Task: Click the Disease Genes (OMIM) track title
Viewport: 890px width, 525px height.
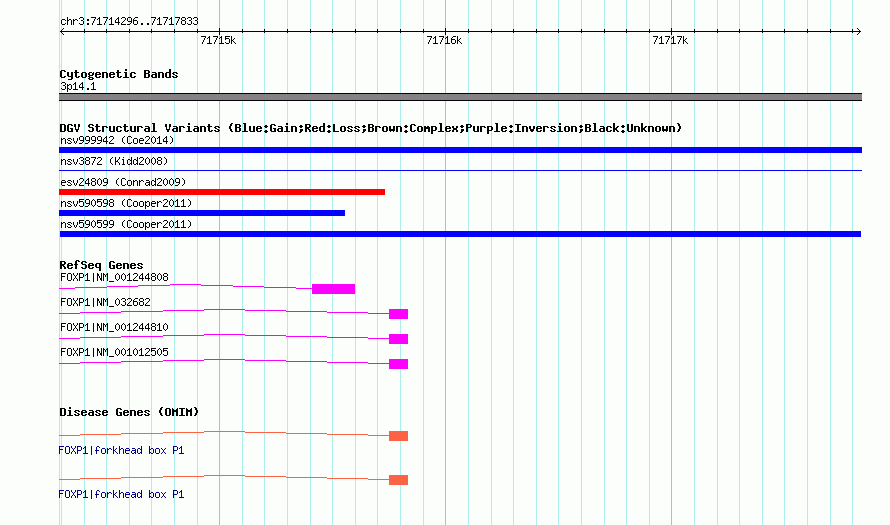Action: click(129, 412)
